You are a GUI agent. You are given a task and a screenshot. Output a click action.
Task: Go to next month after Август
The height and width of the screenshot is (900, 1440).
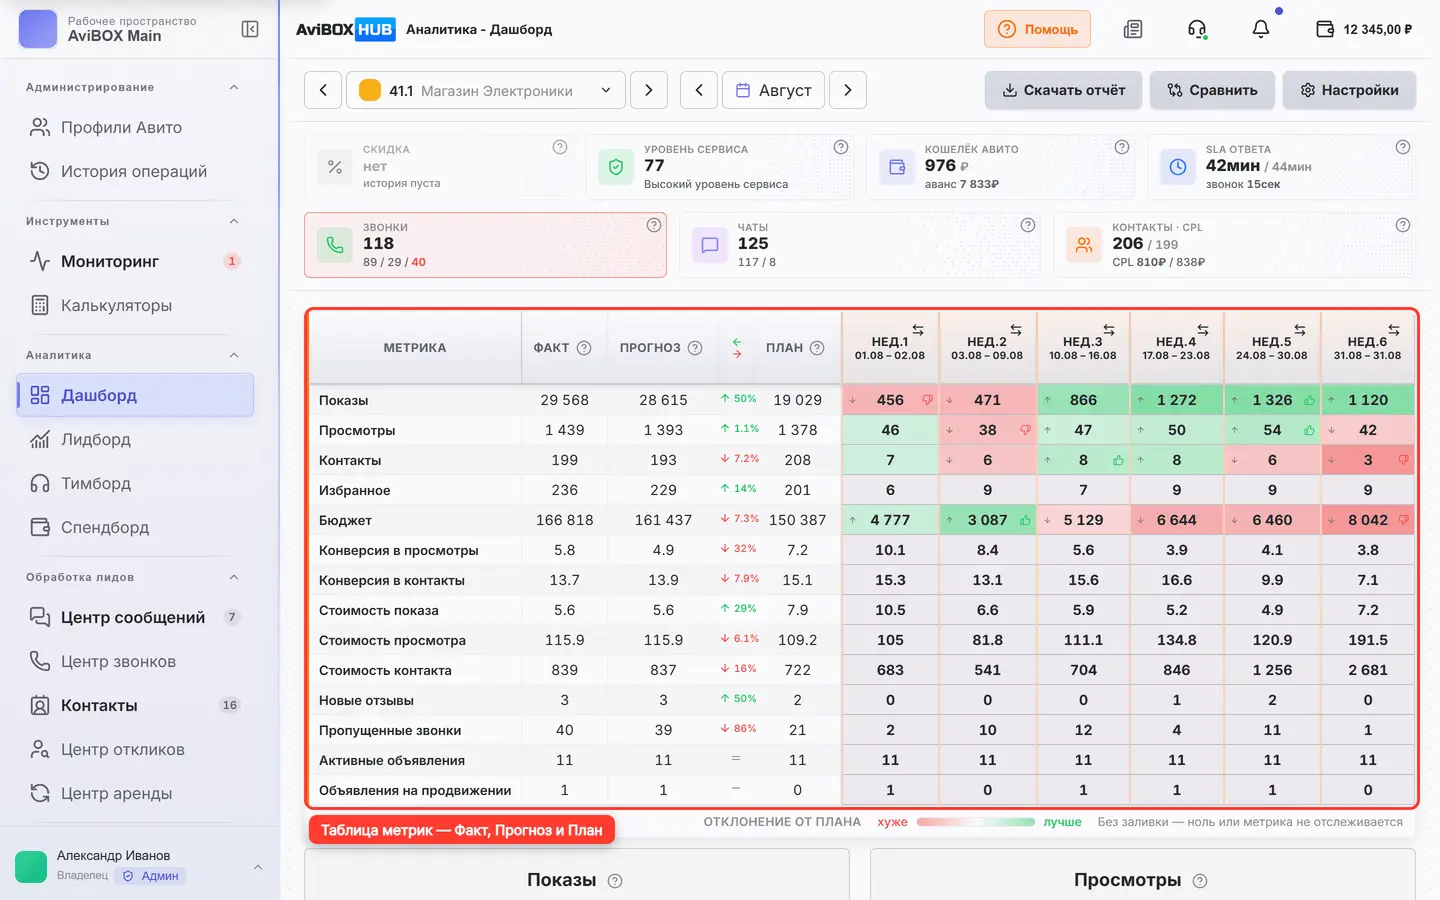(x=848, y=90)
